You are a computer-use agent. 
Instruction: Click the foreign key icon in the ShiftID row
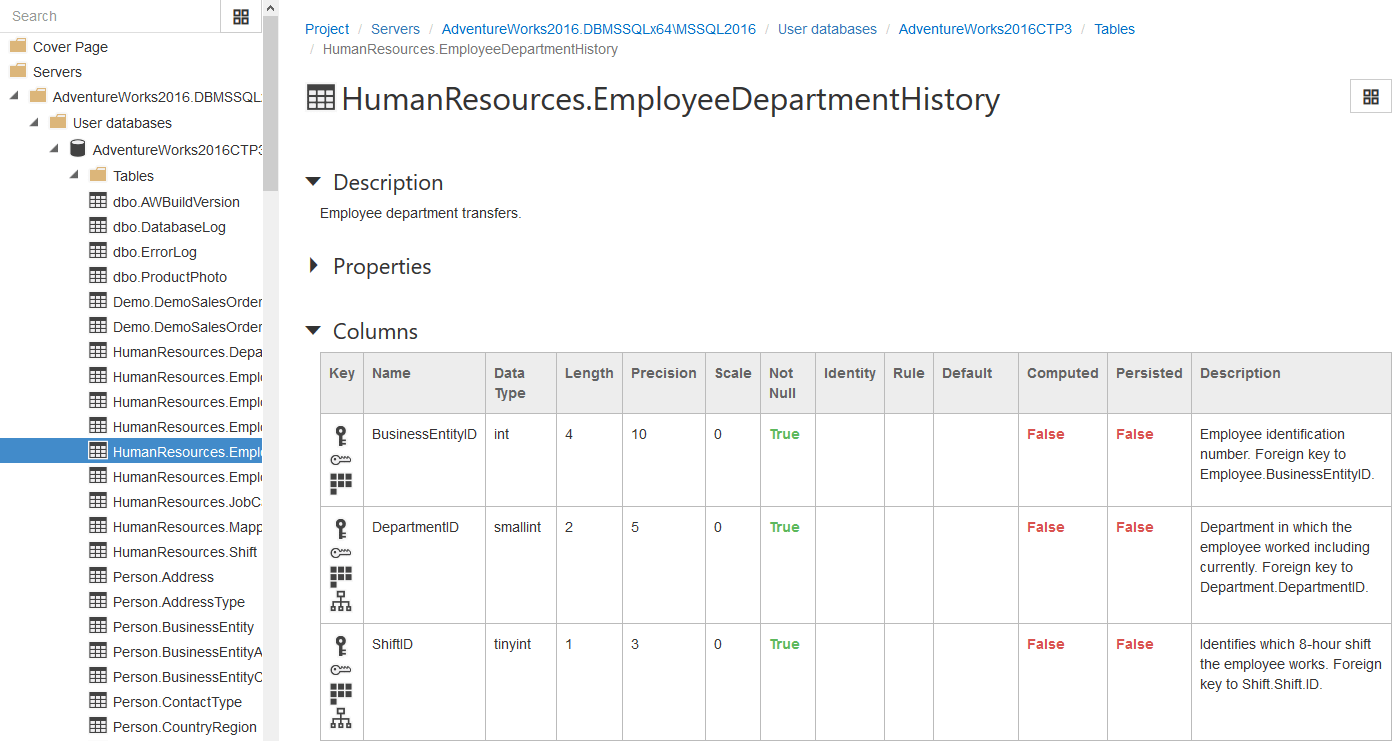pos(341,670)
